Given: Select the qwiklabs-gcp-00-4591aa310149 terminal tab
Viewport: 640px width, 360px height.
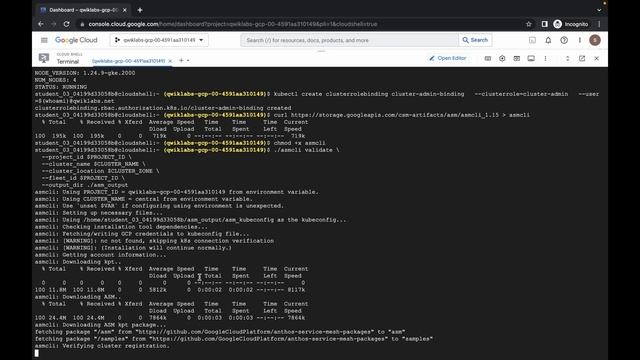Looking at the screenshot, I should click(129, 61).
